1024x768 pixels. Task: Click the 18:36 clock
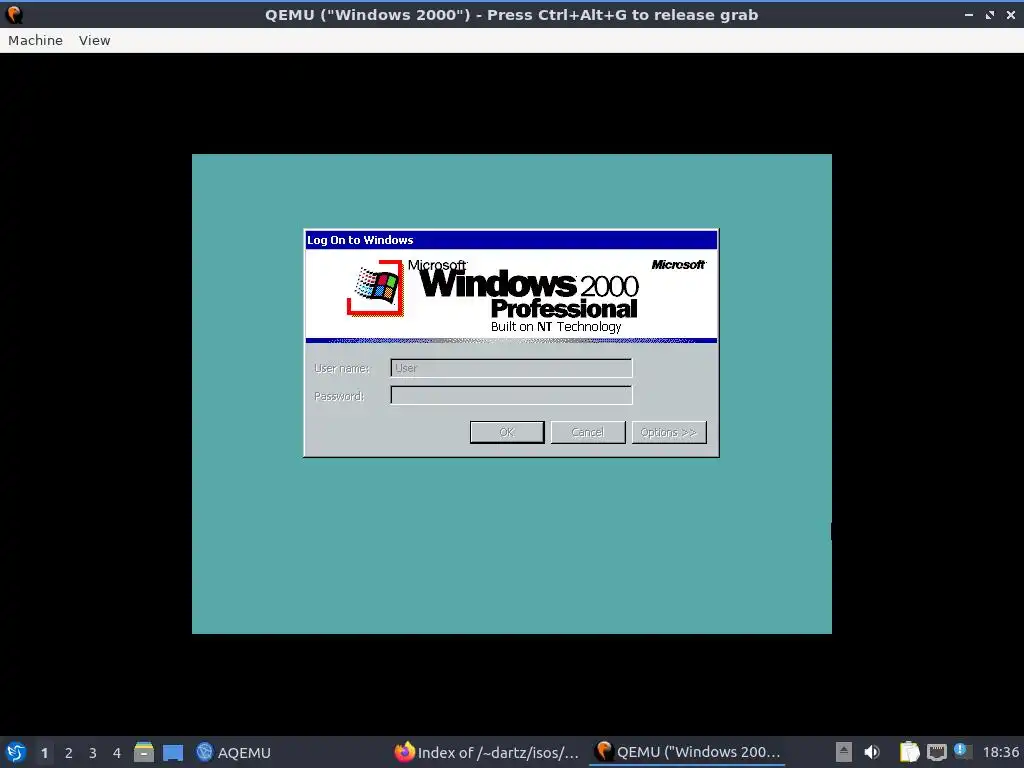click(x=1000, y=752)
